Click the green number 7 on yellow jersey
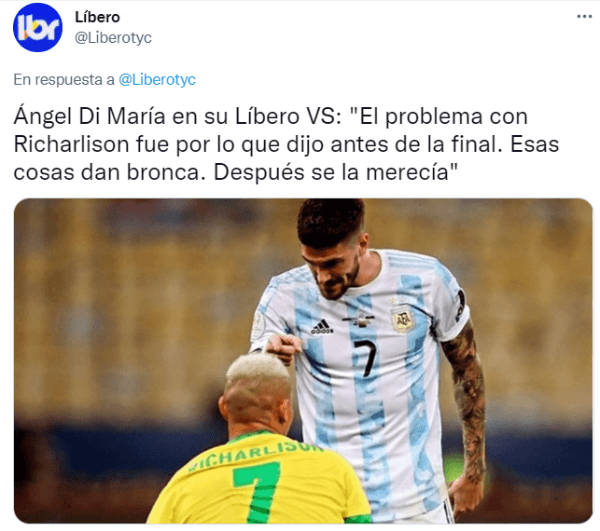600x531 pixels. (257, 492)
